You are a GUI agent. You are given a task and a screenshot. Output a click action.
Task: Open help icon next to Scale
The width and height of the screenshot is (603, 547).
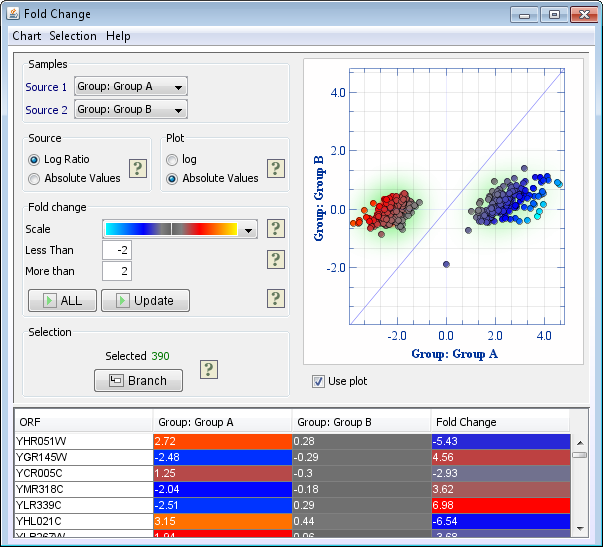(276, 229)
